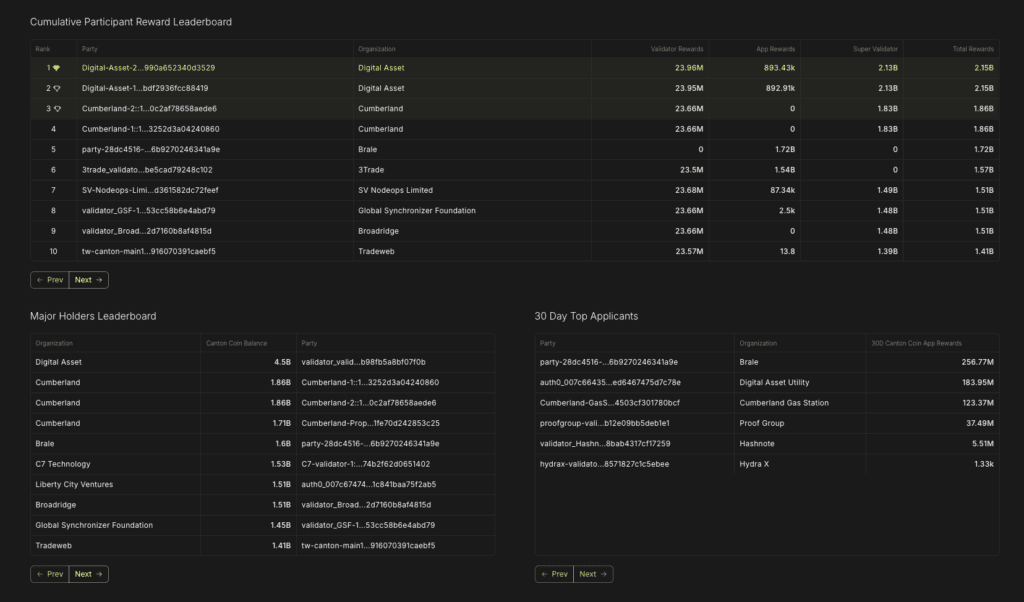The image size is (1024, 602).
Task: Select party 3trade_validato...be5cad79248c102
Action: click(147, 170)
